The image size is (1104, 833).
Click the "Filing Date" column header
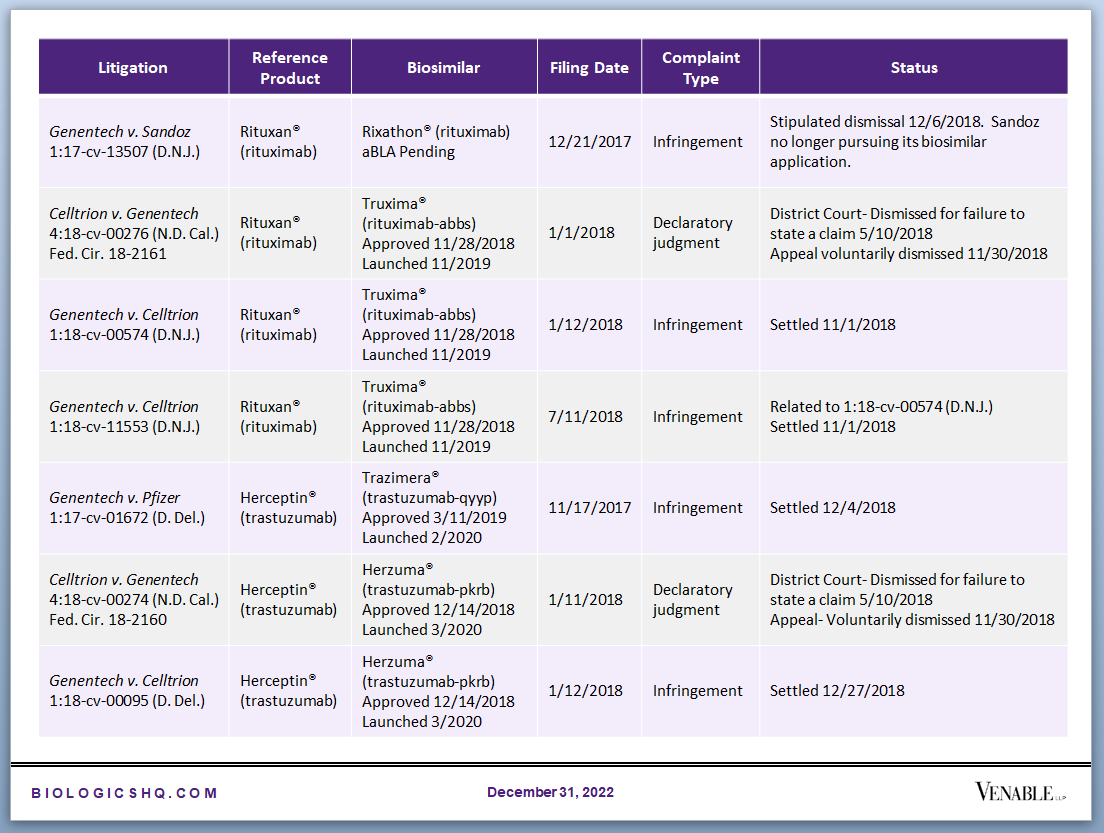click(x=589, y=68)
